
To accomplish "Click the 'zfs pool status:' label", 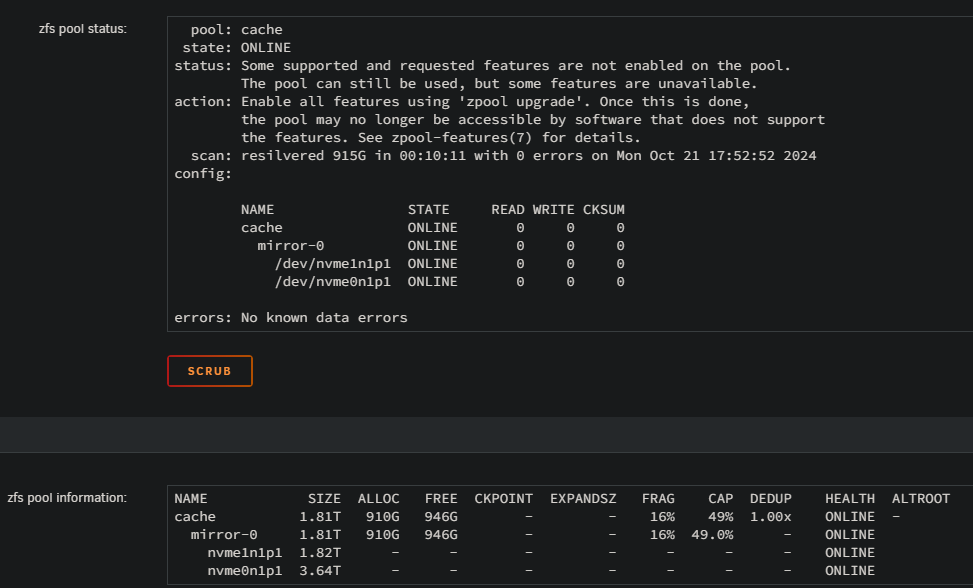I will (x=83, y=29).
